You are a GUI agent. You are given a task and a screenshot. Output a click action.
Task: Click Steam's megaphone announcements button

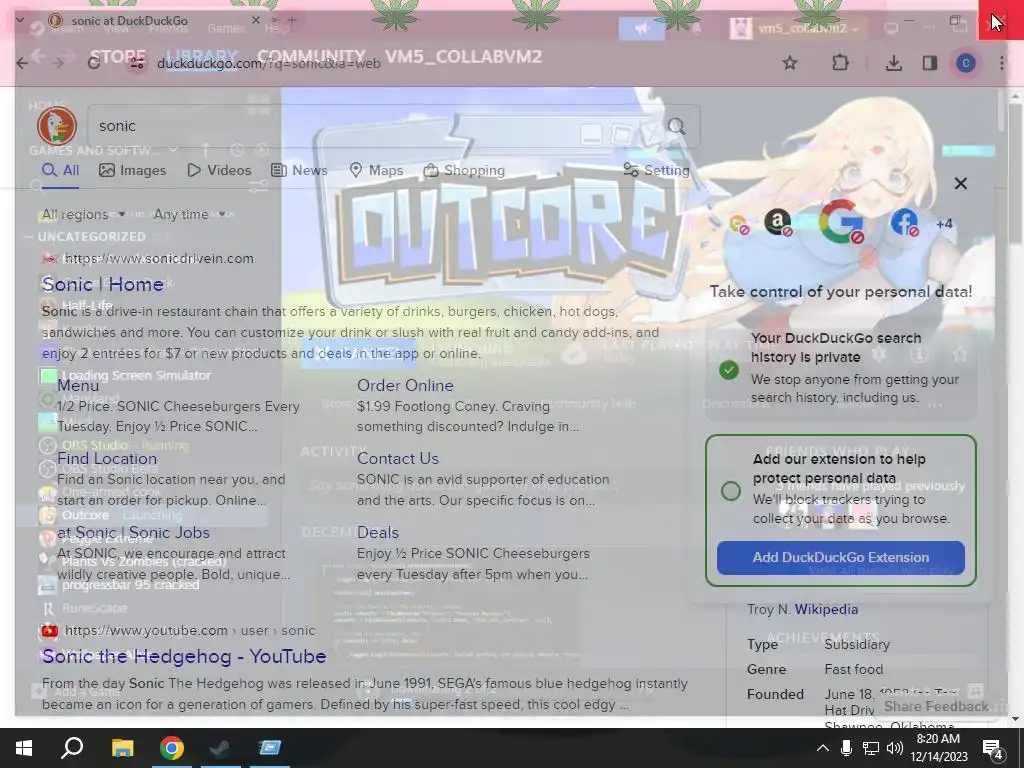(x=642, y=28)
